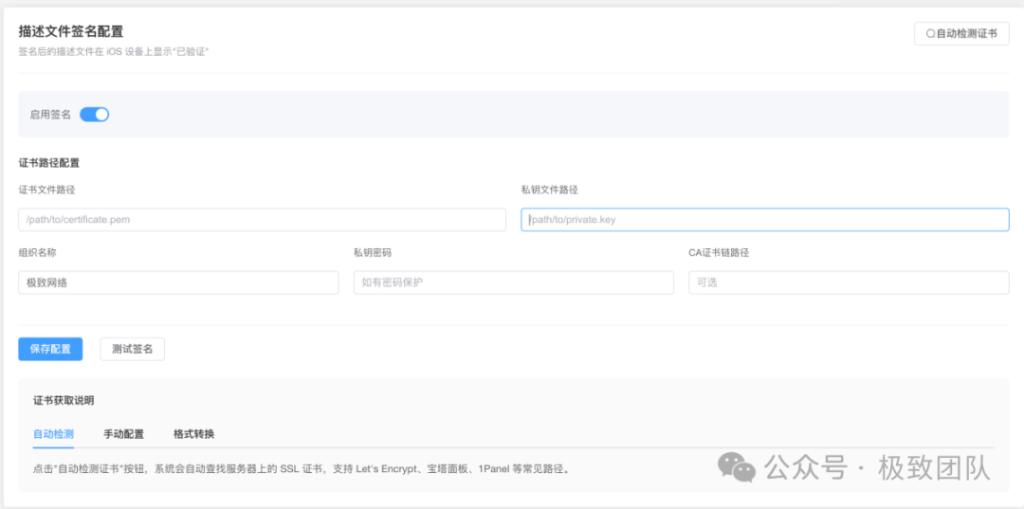Switch to the 自动检测 tab
Screen dimensions: 1024x509
53,434
